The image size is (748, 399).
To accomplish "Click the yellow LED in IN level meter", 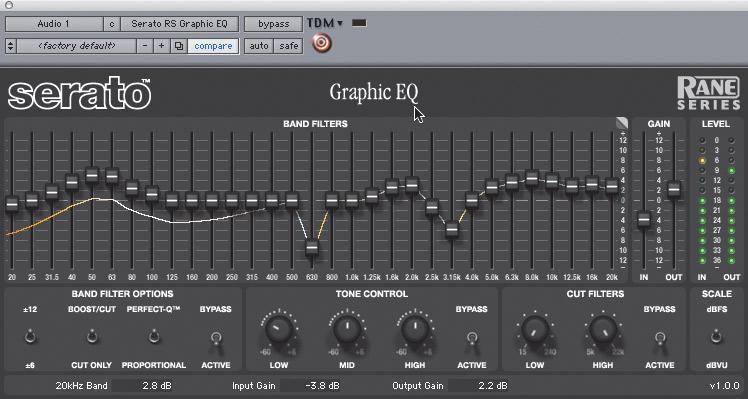I will click(x=702, y=161).
